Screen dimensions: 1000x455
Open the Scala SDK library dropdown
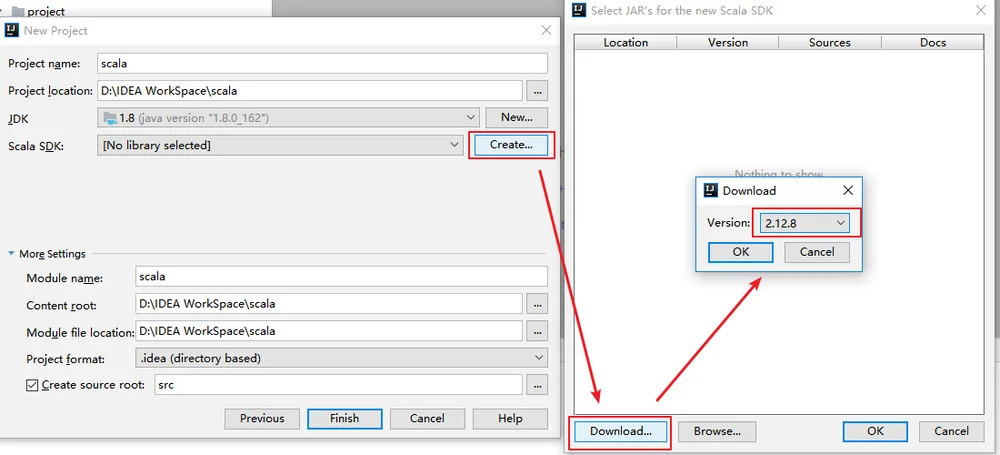pyautogui.click(x=281, y=145)
